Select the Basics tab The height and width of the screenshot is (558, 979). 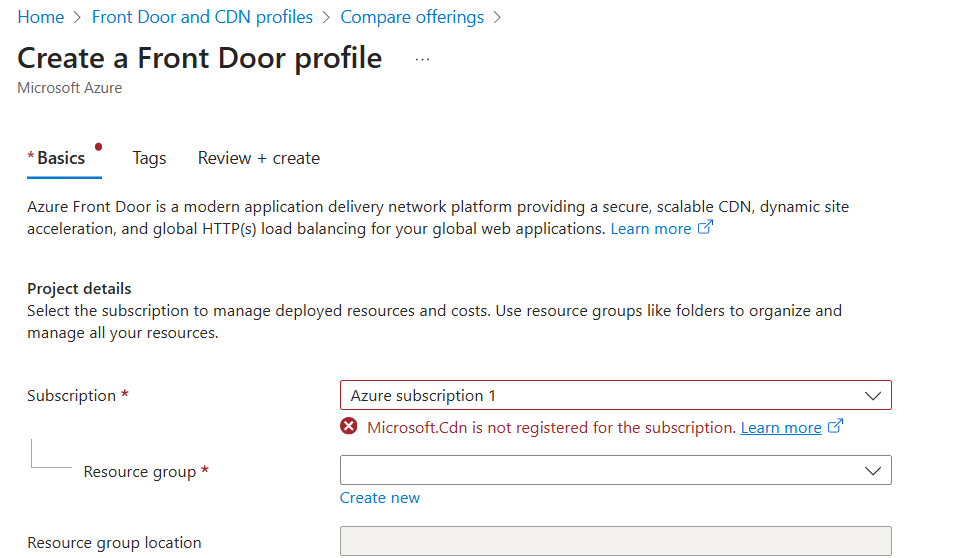tap(61, 158)
